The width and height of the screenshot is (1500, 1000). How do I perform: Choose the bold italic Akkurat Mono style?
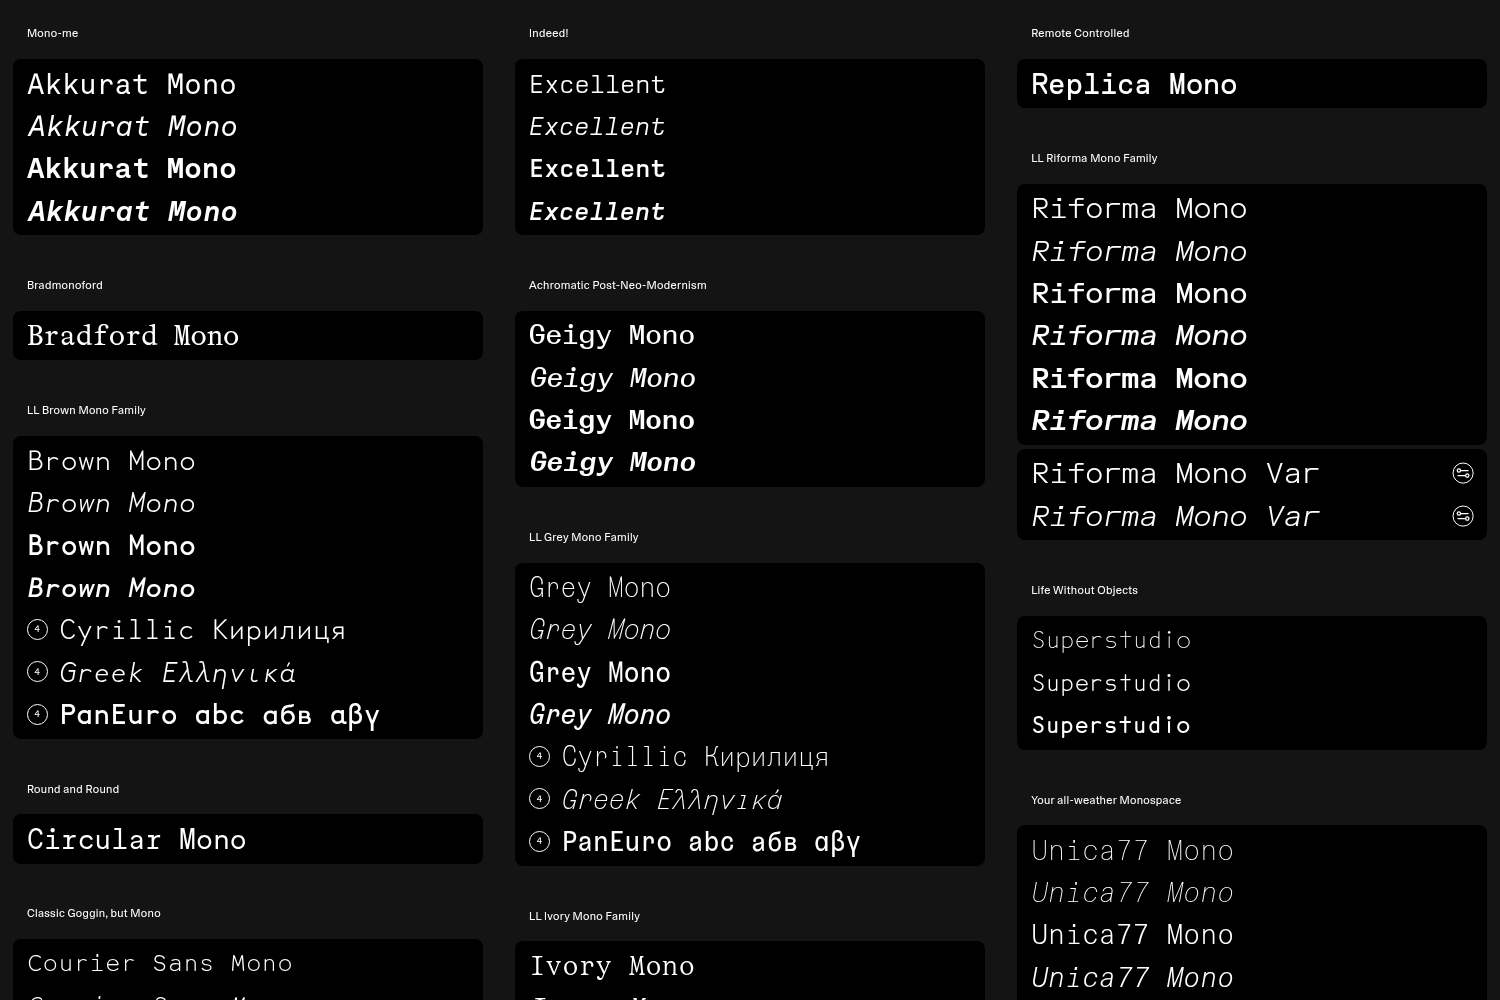point(132,212)
